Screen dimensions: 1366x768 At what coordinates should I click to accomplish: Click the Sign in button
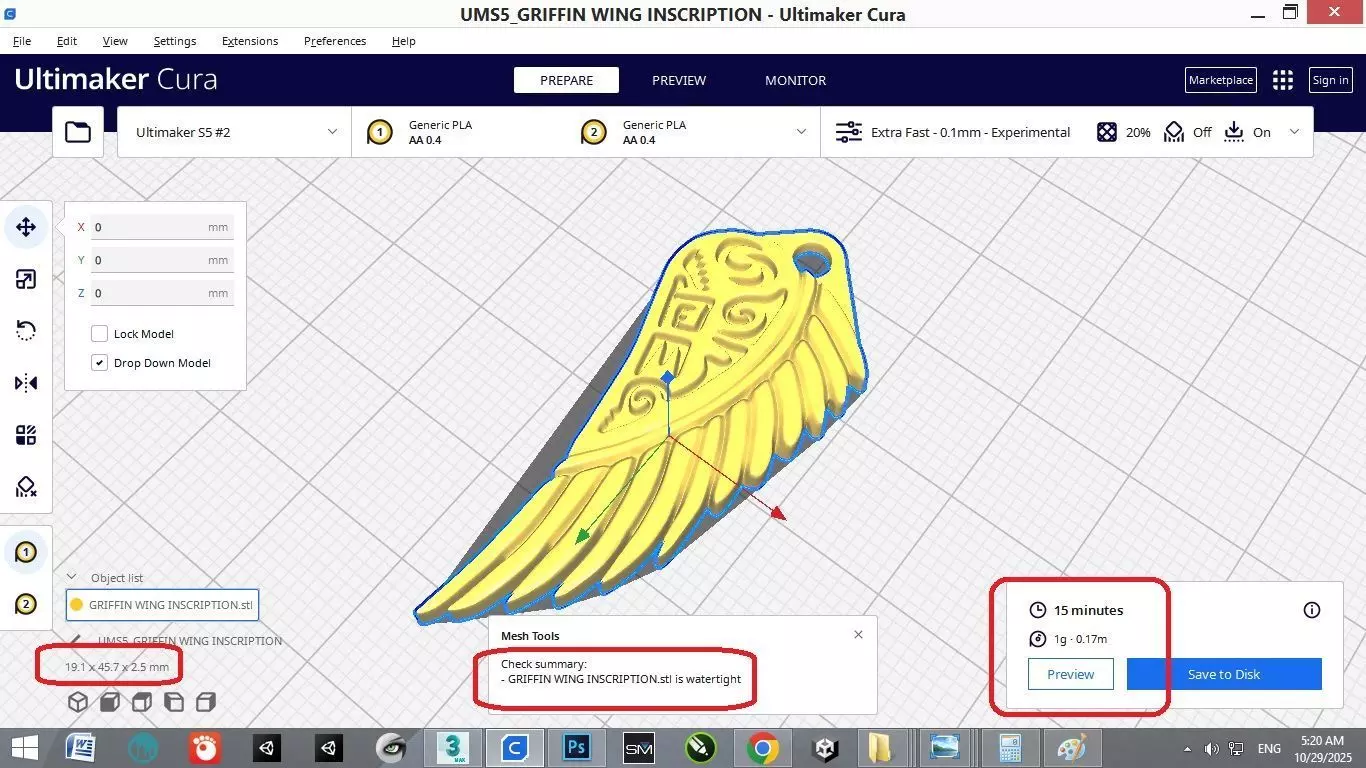point(1330,80)
